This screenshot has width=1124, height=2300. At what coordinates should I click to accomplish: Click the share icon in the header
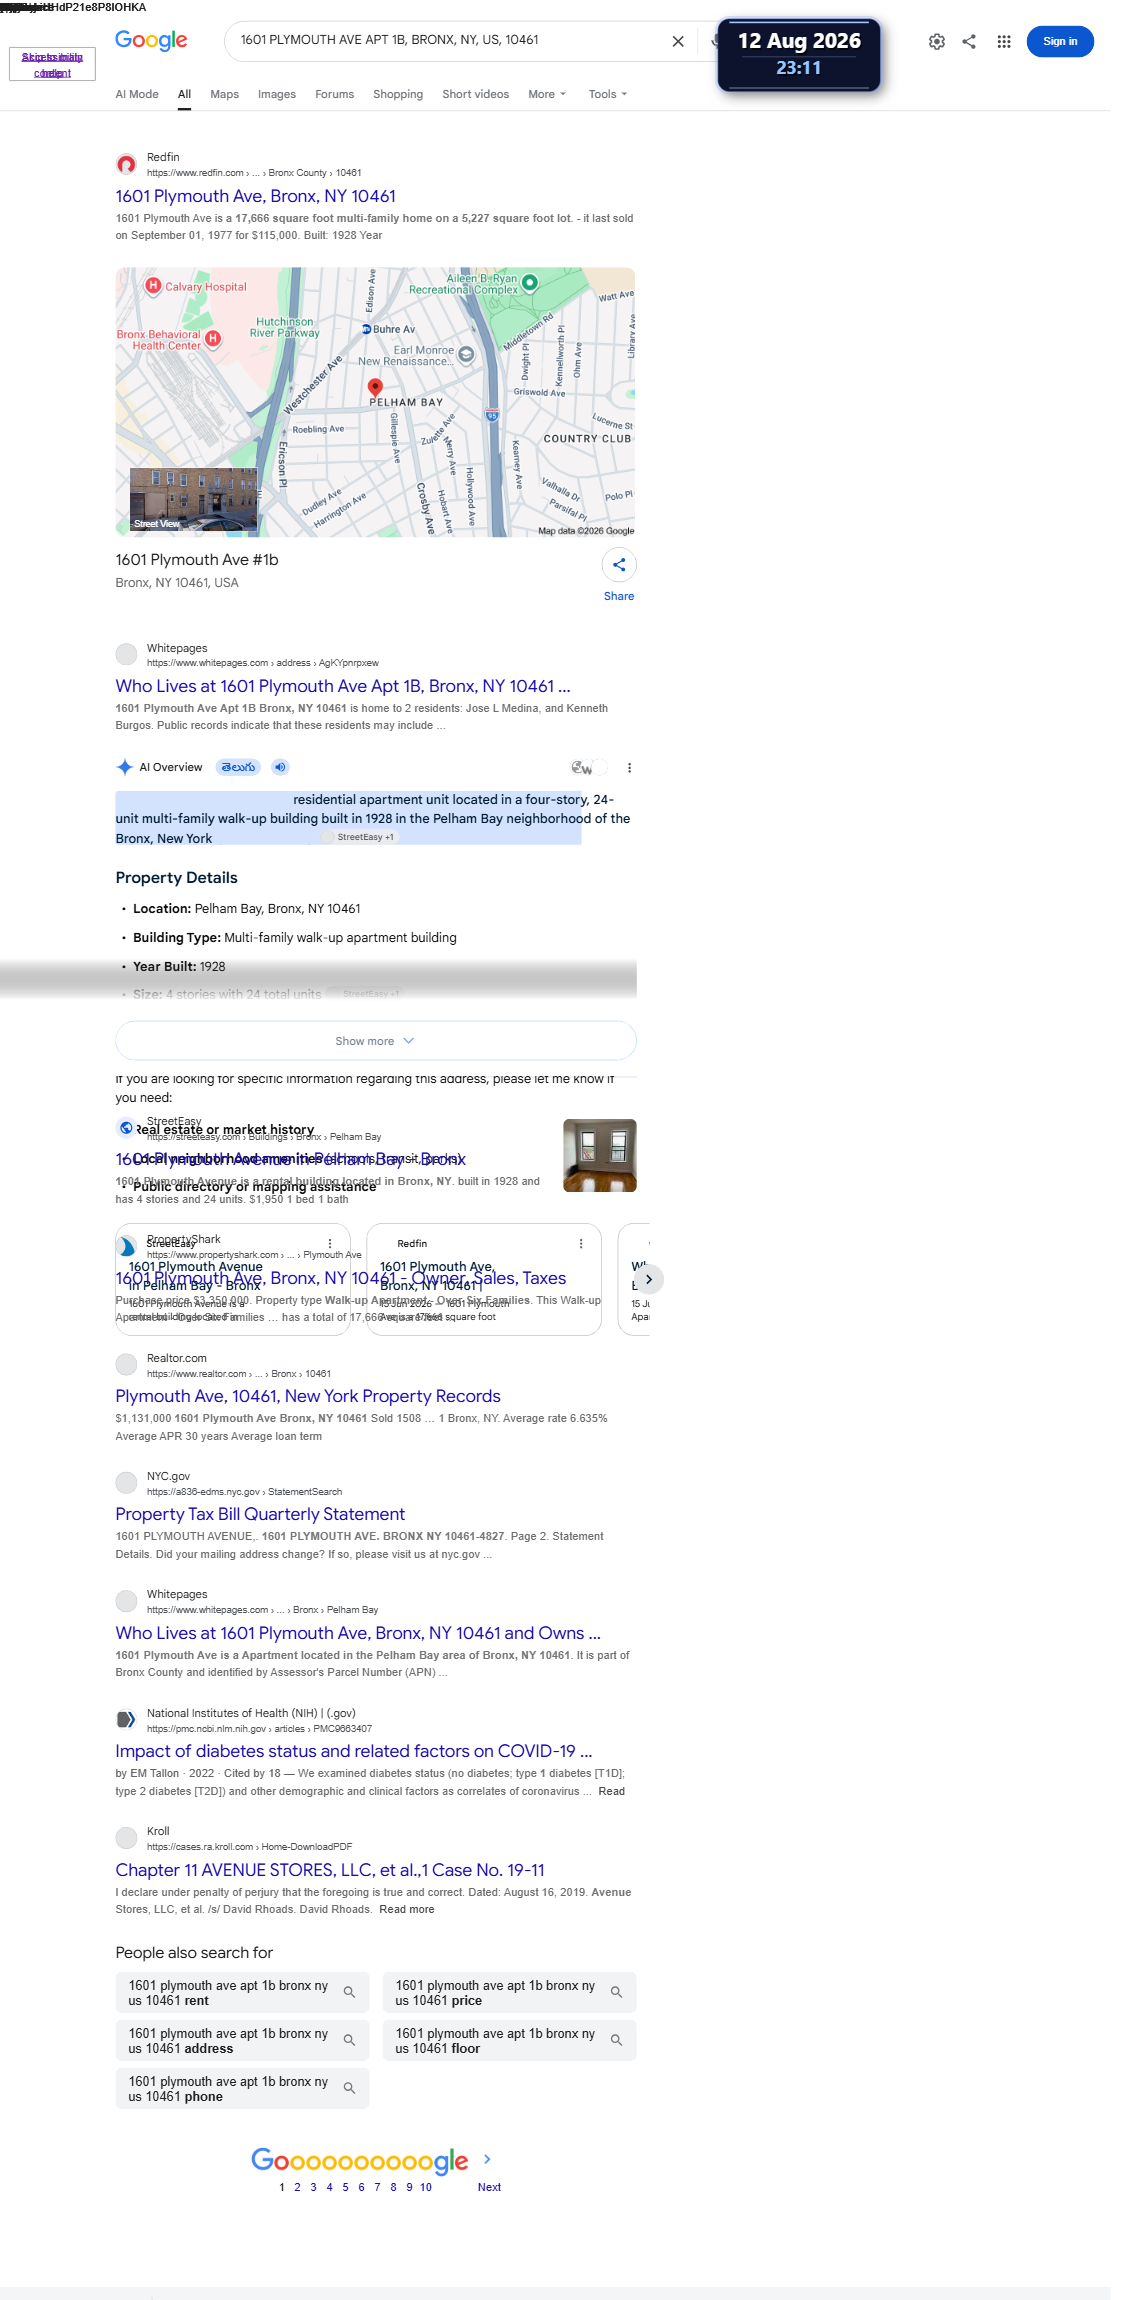point(969,41)
